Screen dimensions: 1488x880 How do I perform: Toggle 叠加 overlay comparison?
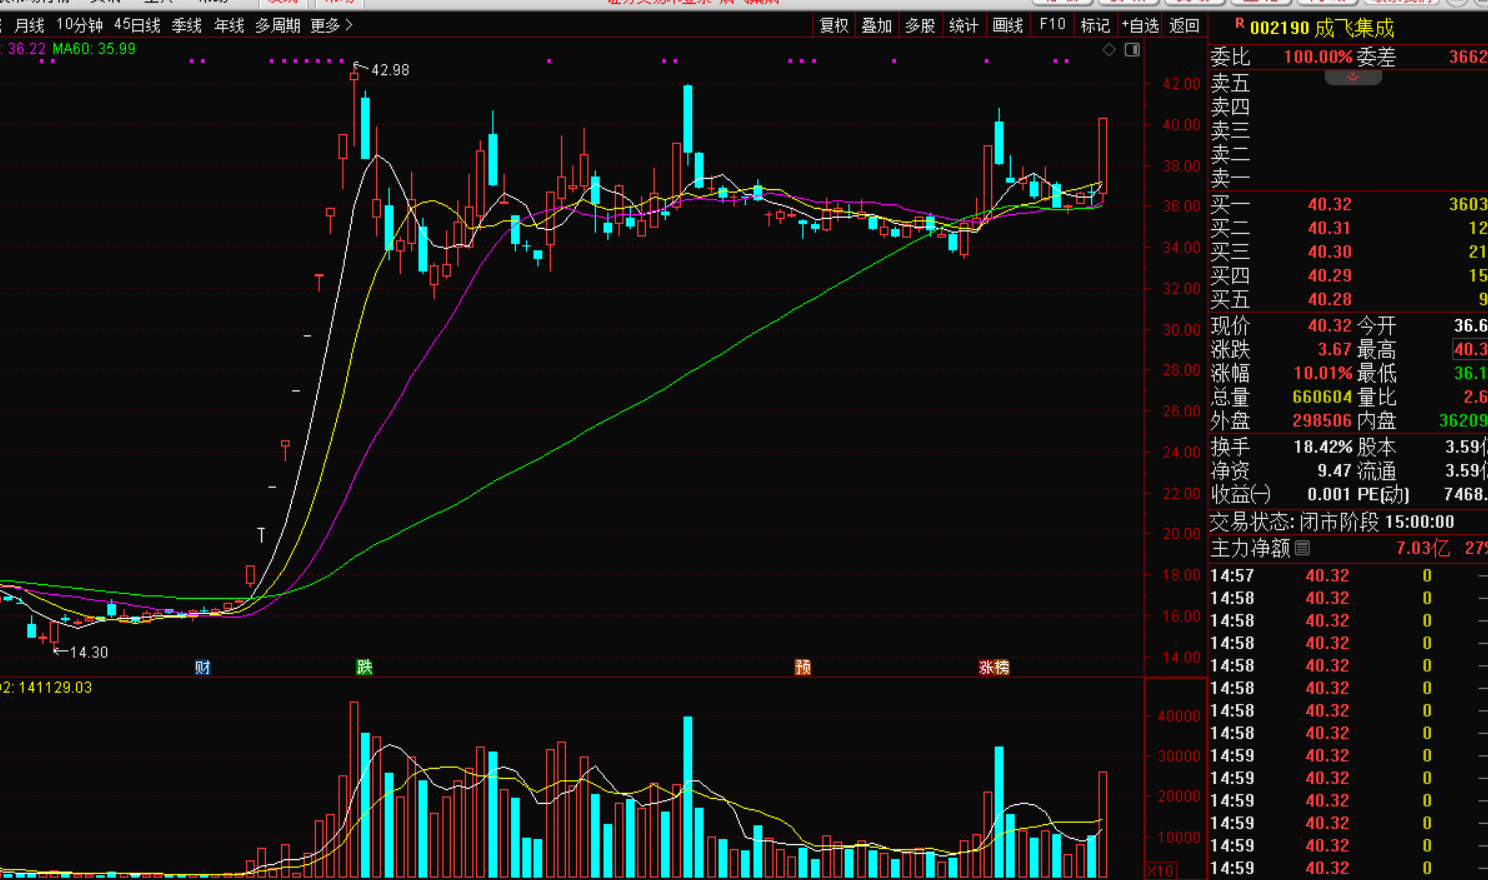click(x=877, y=25)
